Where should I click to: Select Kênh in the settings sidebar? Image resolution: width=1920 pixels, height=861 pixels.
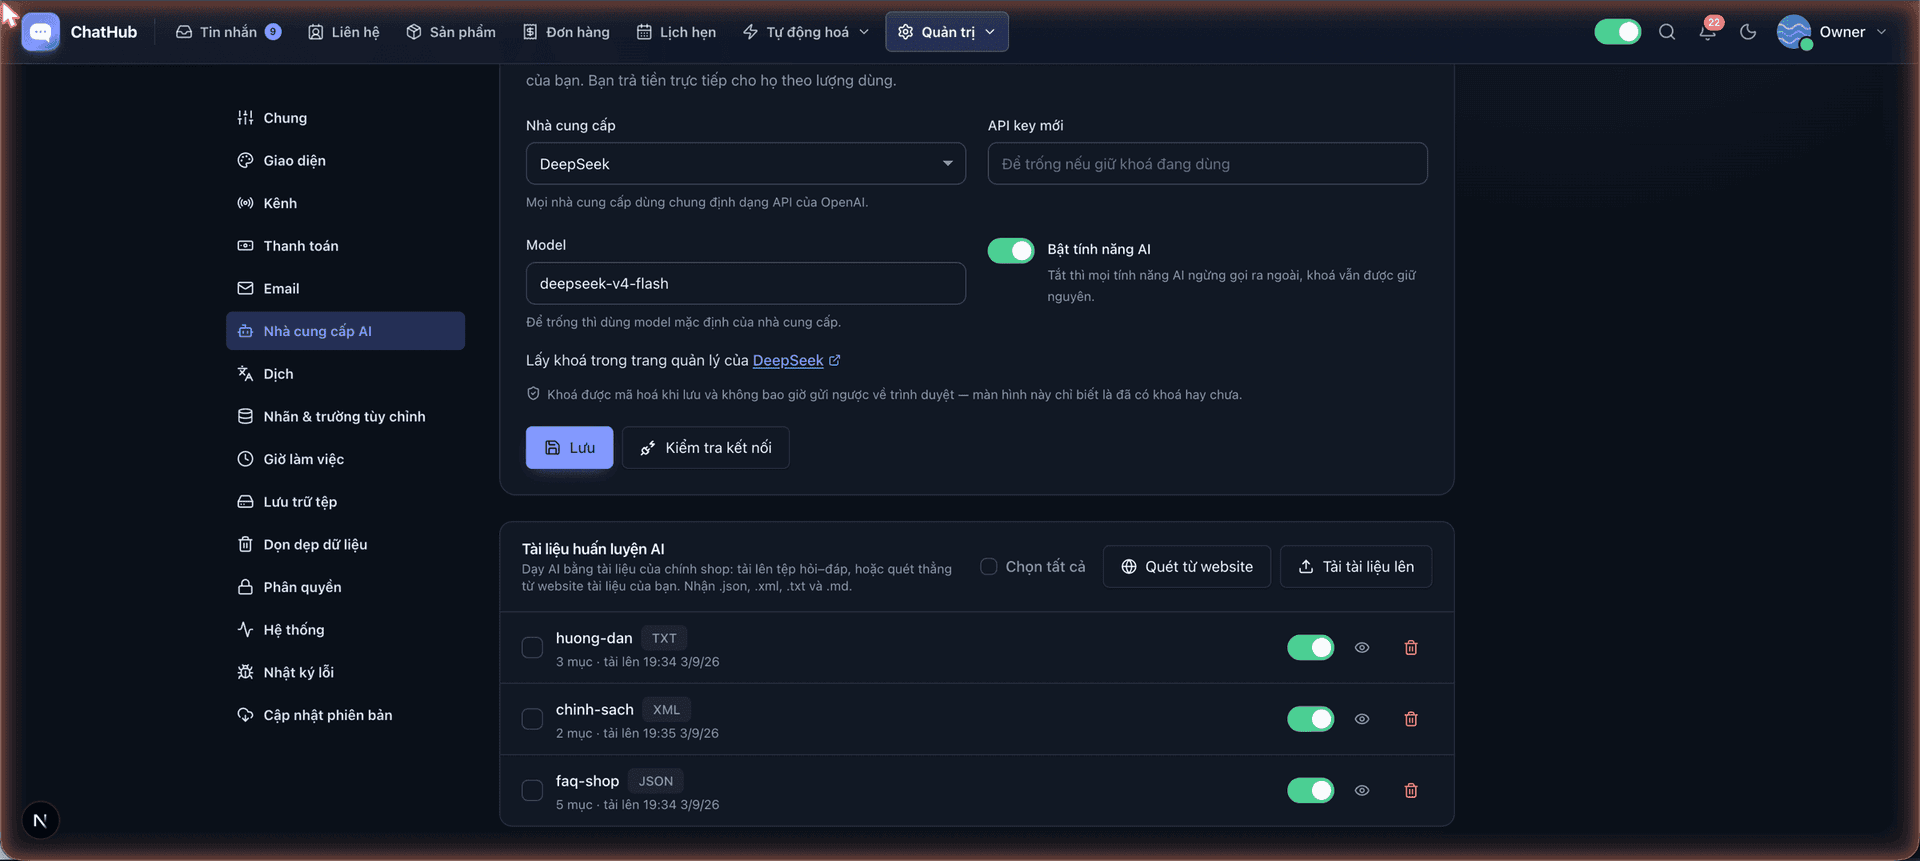(345, 203)
